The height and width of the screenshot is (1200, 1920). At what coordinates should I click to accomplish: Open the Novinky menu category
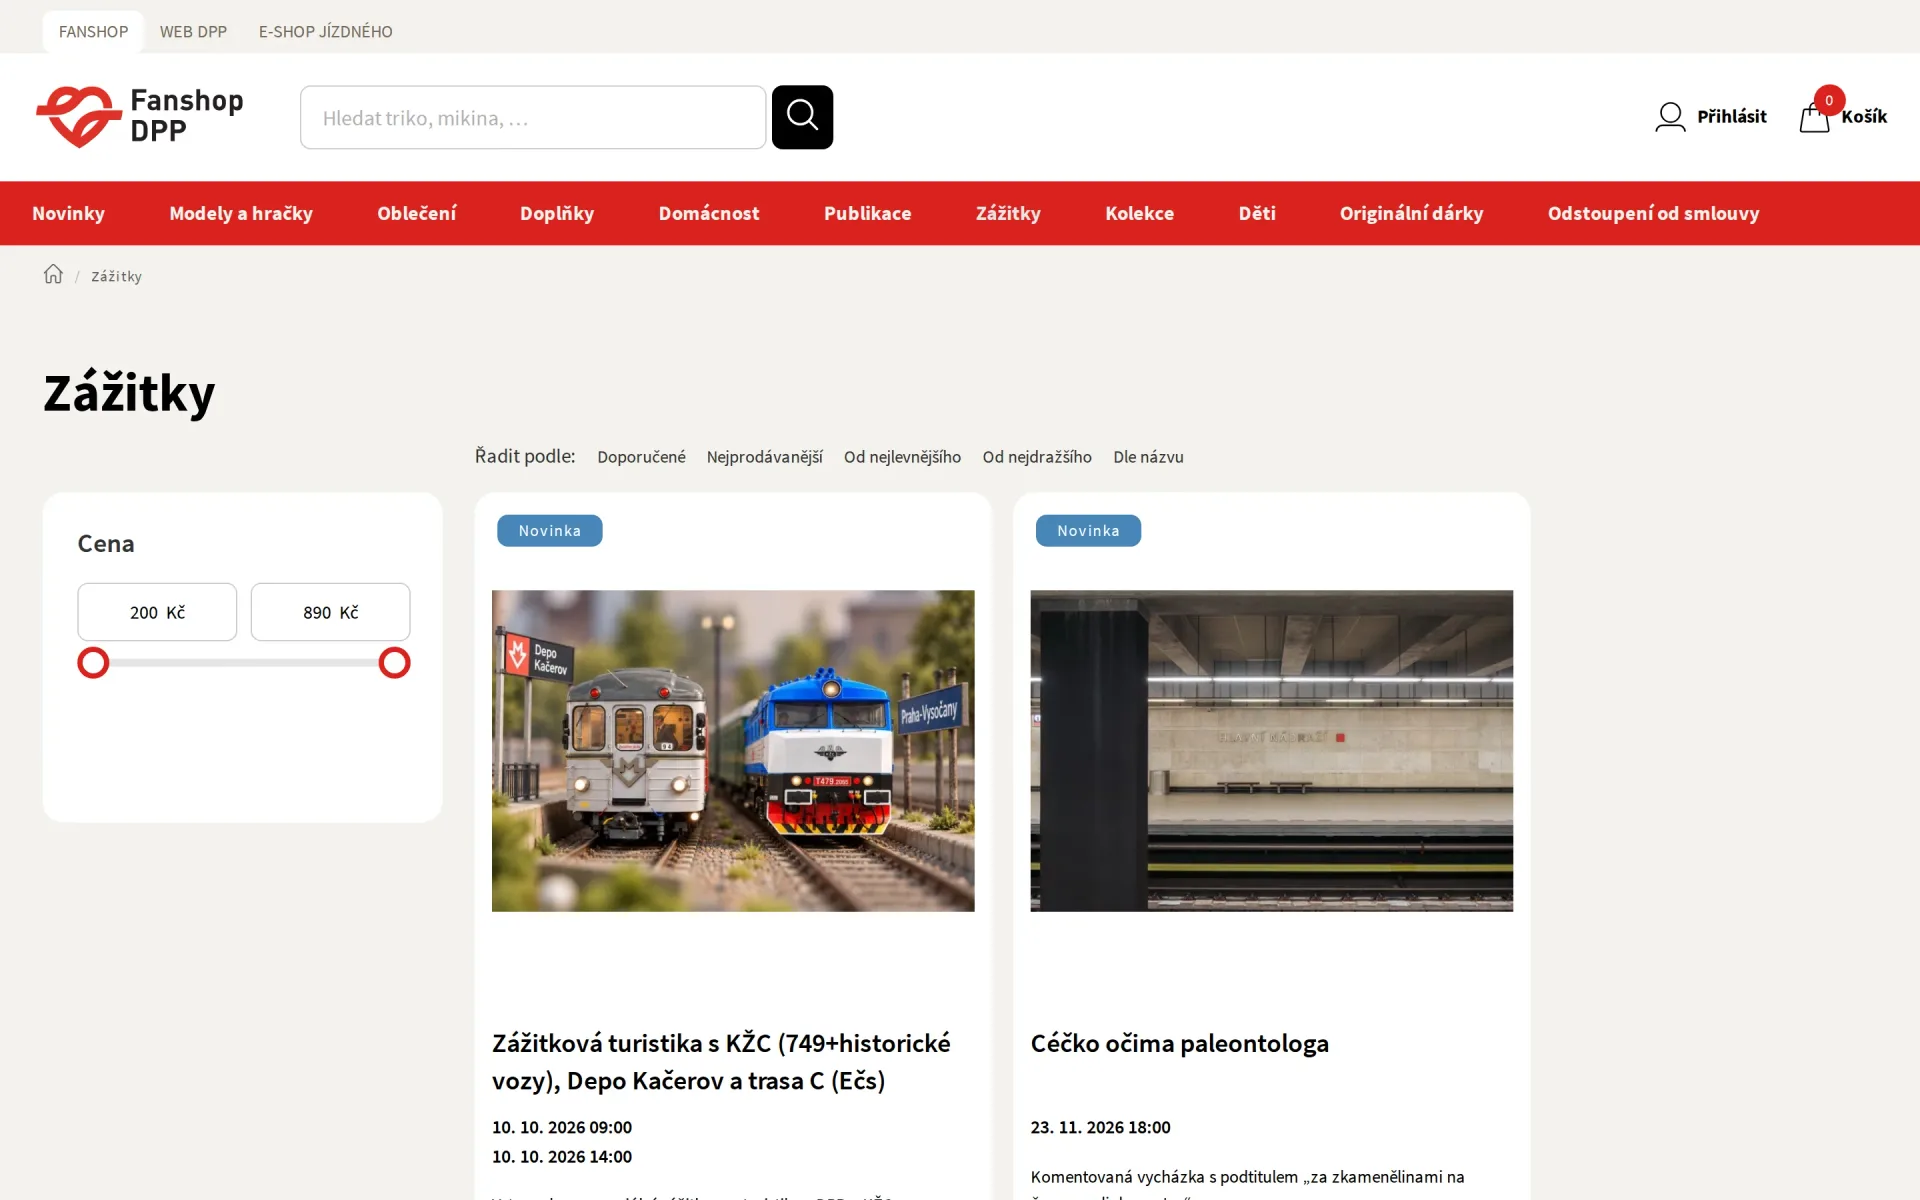68,213
